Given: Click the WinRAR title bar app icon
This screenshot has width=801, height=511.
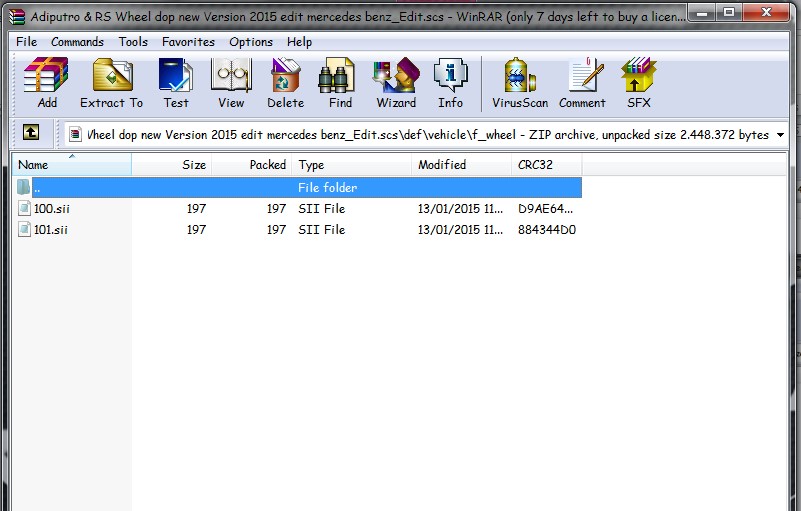Looking at the screenshot, I should [17, 17].
